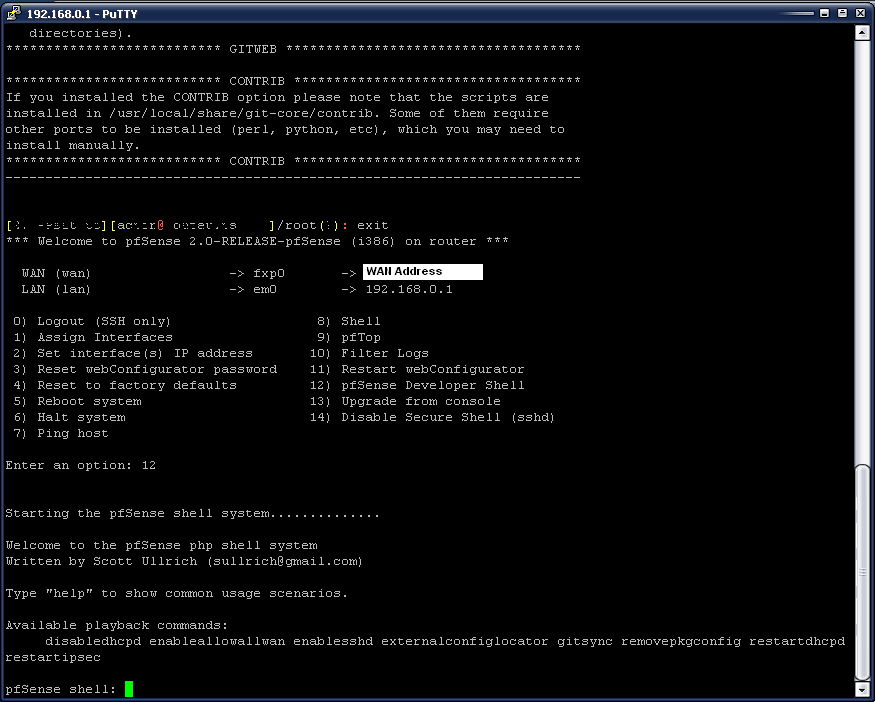Click '12) pfSense Developer Shell' option text

tap(417, 386)
